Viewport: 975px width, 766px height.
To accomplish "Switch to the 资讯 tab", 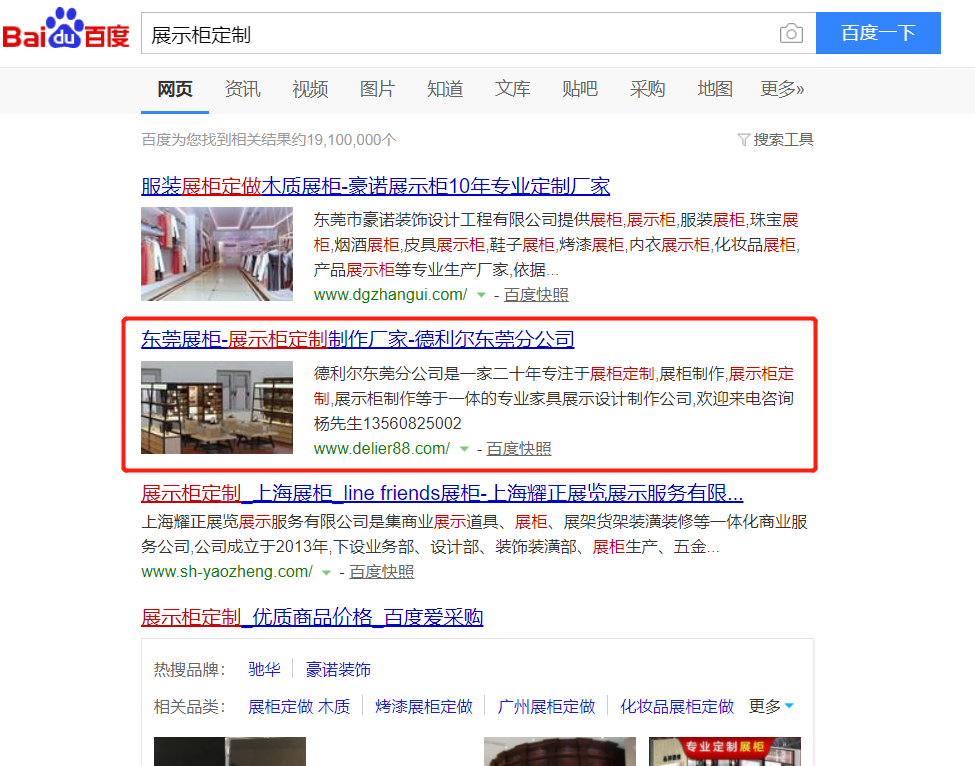I will pos(243,89).
